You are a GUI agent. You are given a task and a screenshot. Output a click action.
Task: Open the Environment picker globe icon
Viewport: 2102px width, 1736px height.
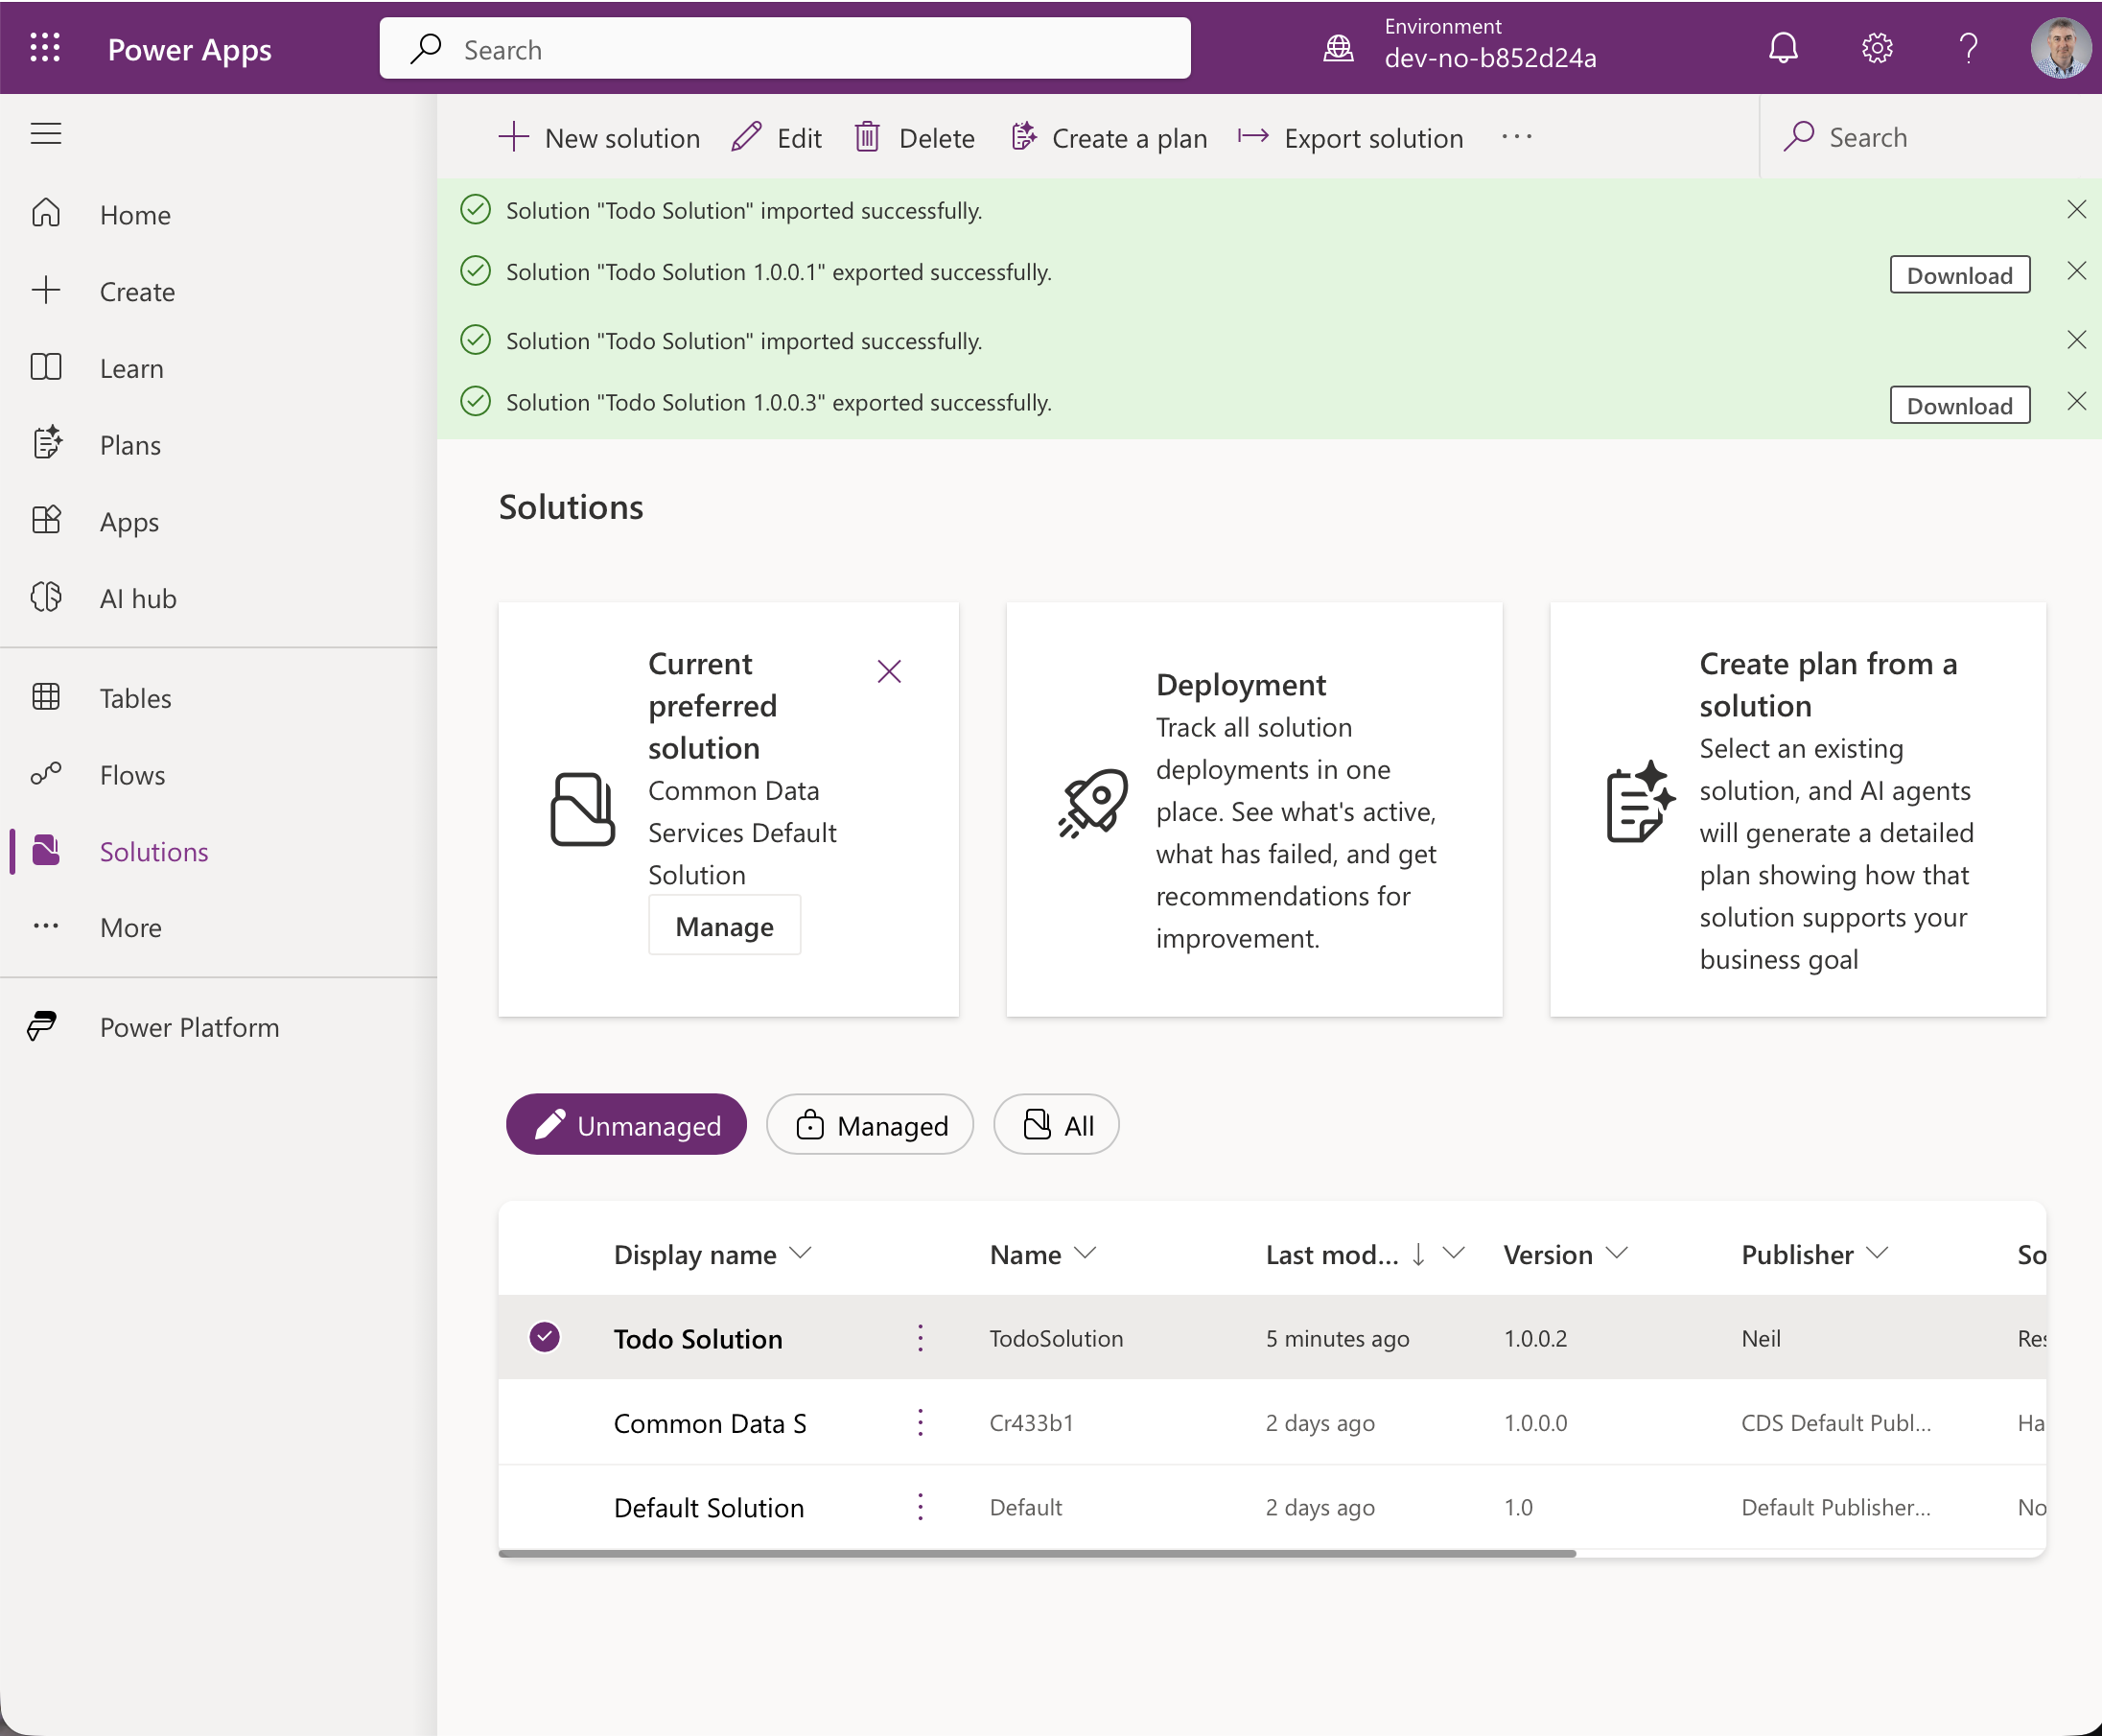[1339, 48]
